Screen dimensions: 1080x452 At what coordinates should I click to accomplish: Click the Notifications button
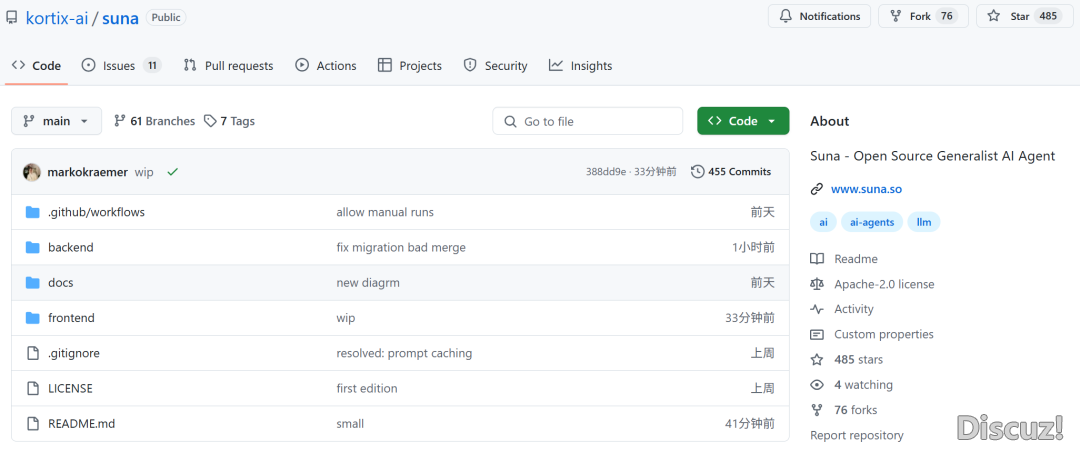[x=820, y=16]
